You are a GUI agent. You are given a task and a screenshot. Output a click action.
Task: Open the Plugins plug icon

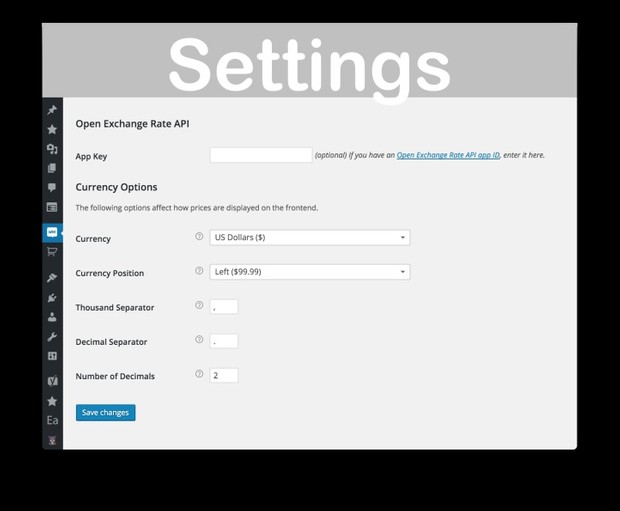pyautogui.click(x=52, y=297)
